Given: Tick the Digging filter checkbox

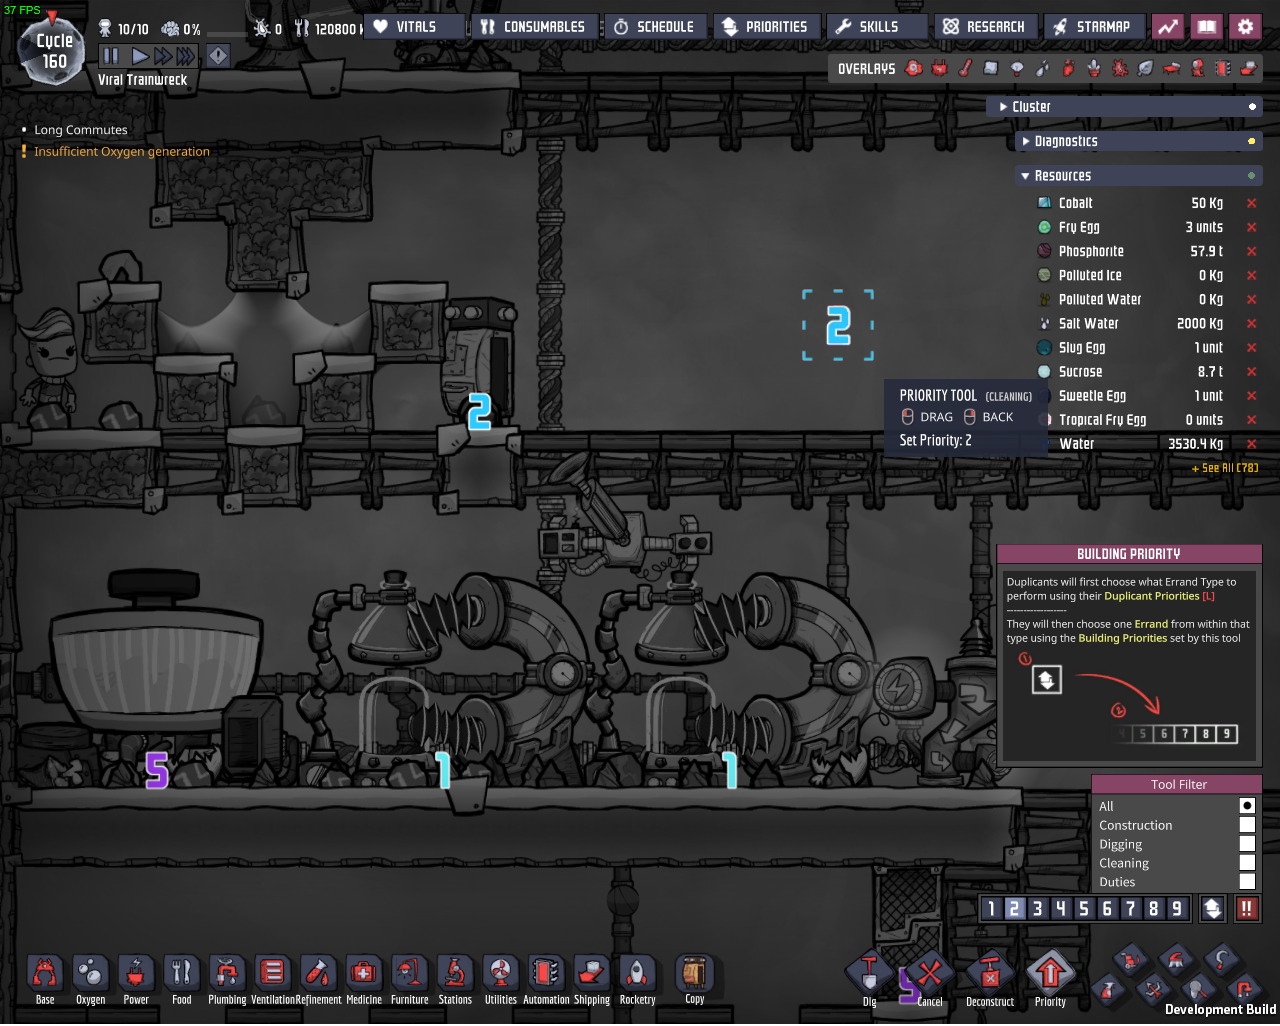Looking at the screenshot, I should (1247, 844).
